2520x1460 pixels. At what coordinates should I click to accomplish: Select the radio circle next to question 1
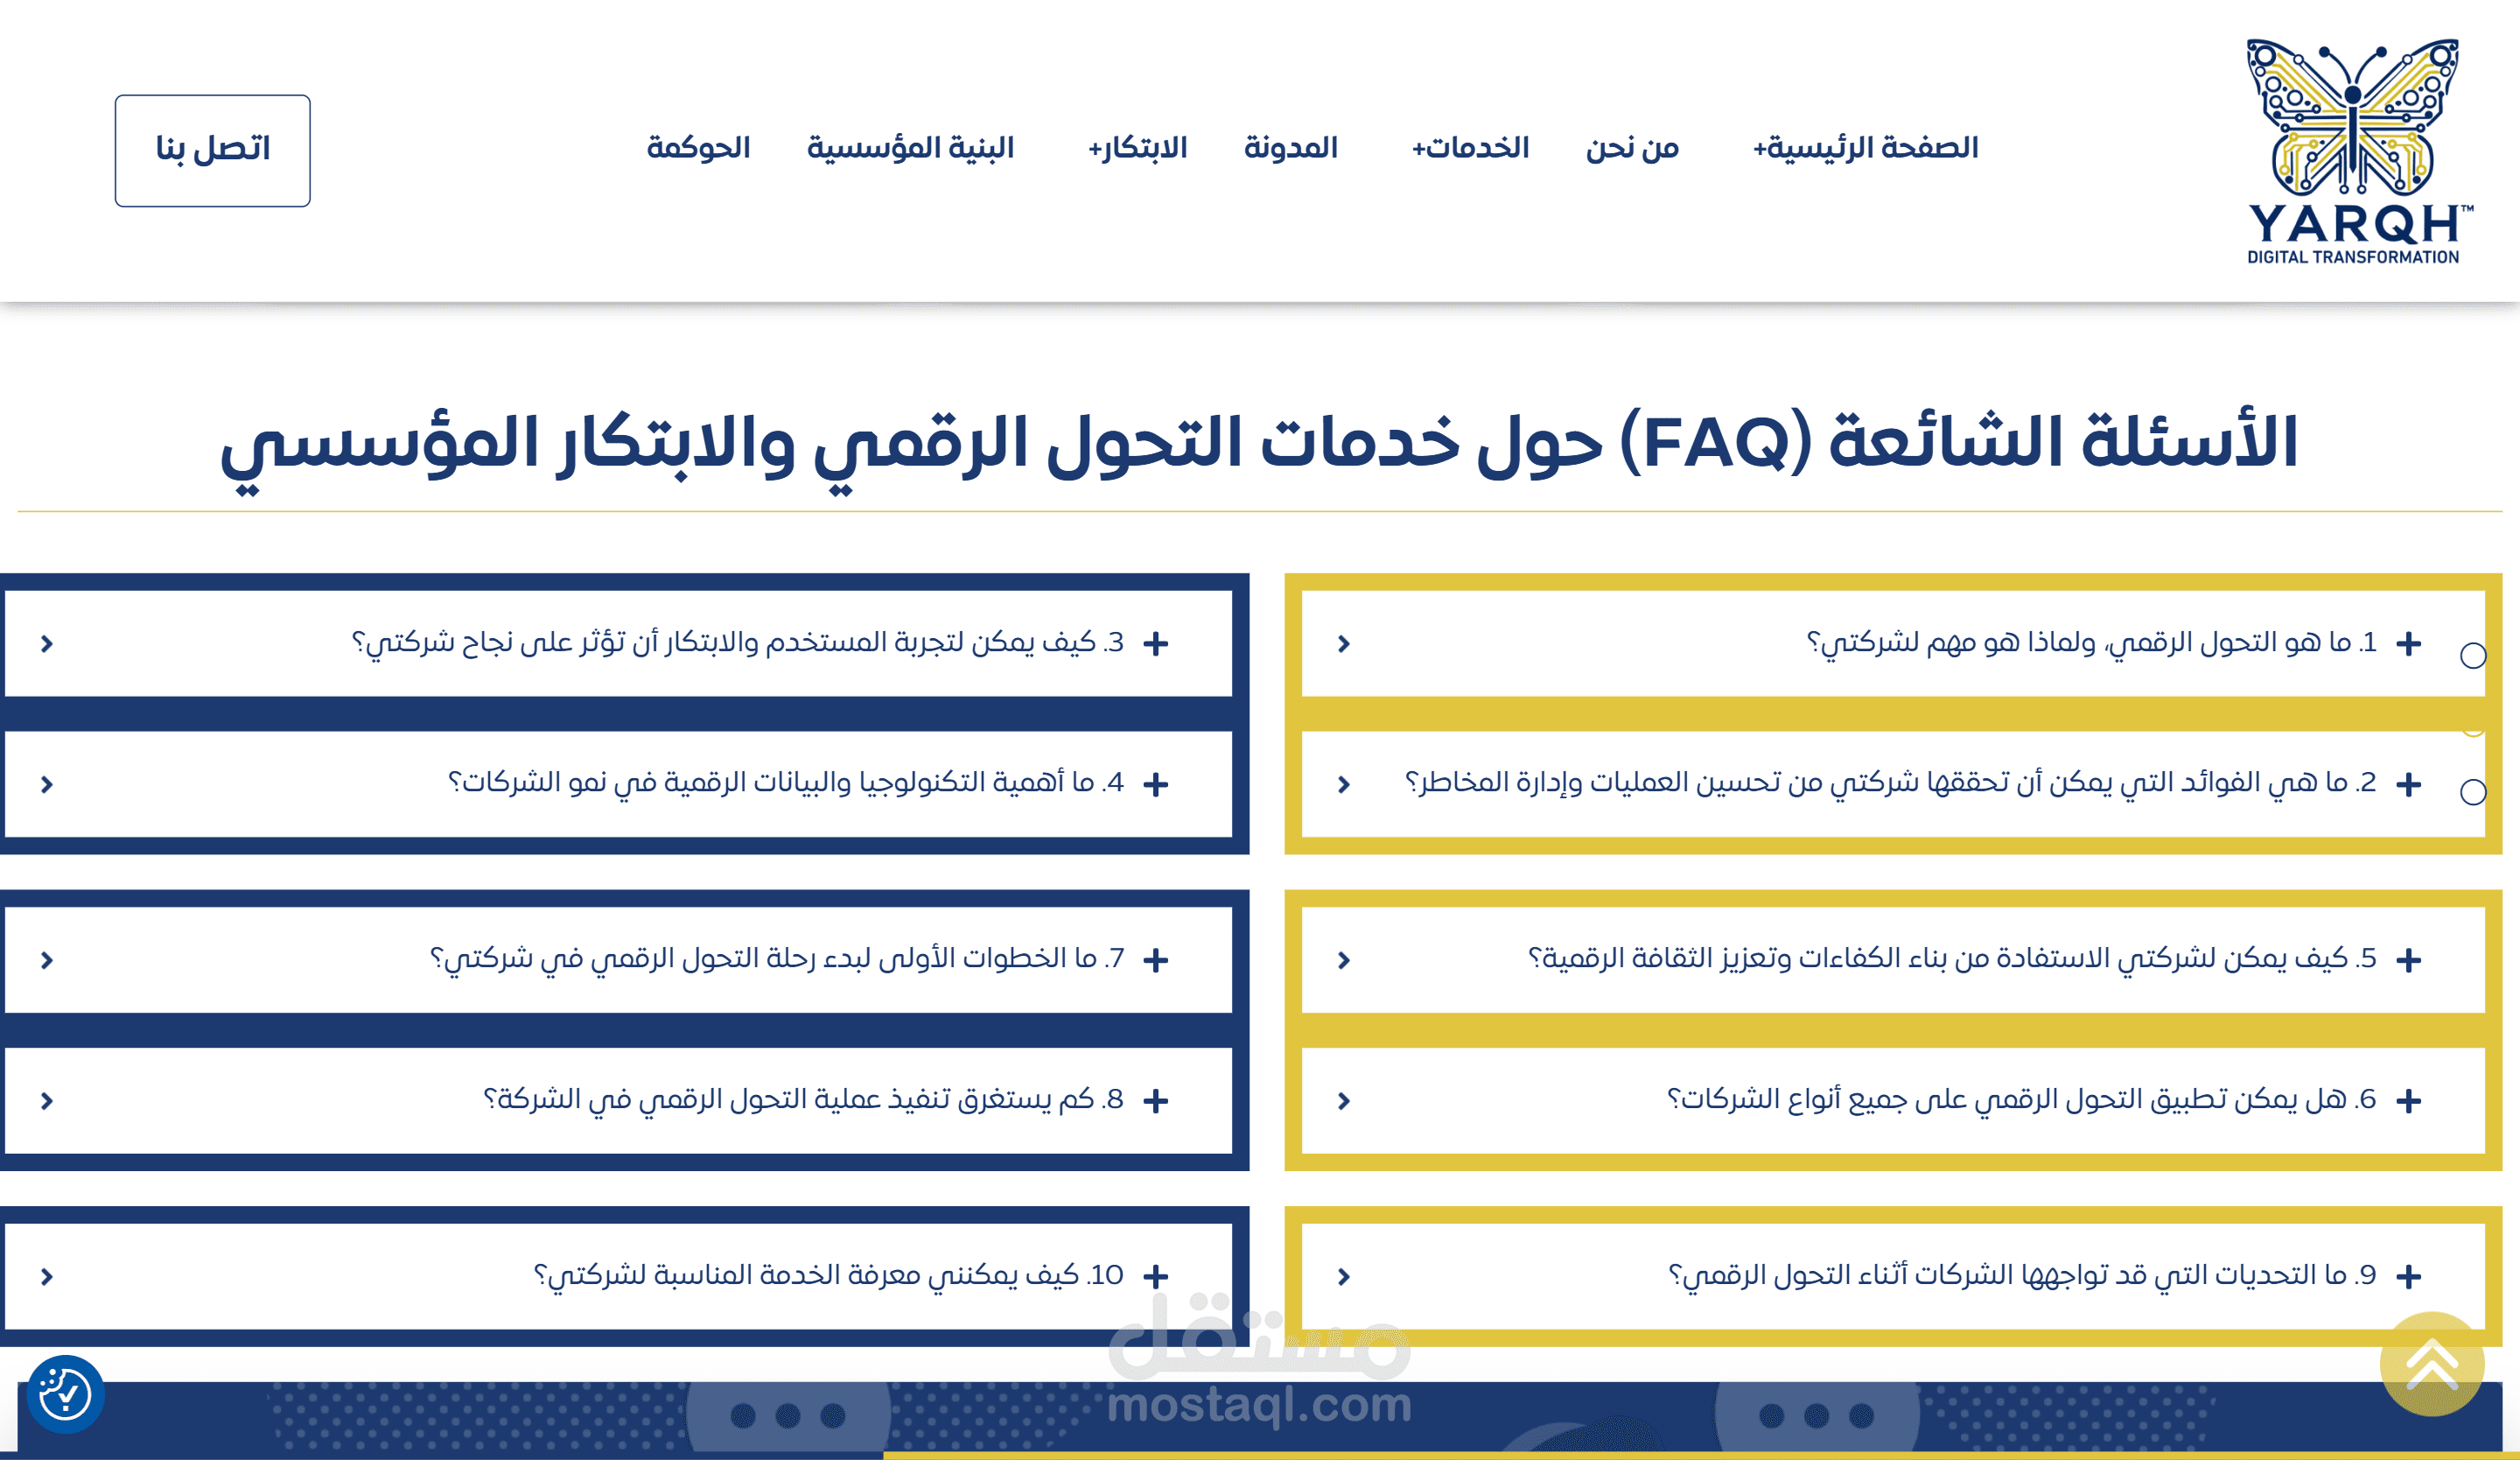pos(2472,656)
